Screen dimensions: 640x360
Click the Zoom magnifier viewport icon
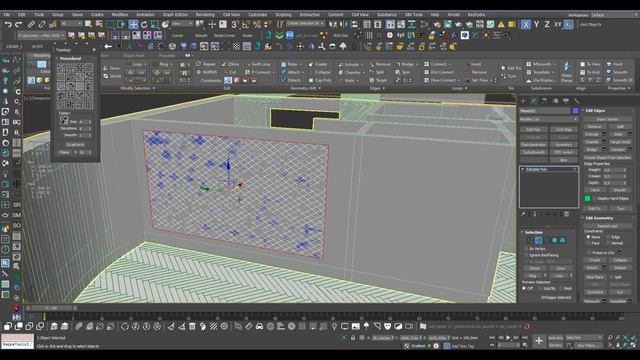point(610,338)
